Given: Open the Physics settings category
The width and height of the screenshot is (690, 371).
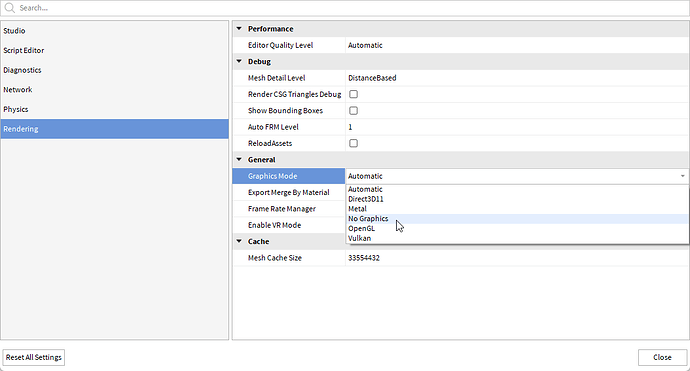Looking at the screenshot, I should point(114,109).
